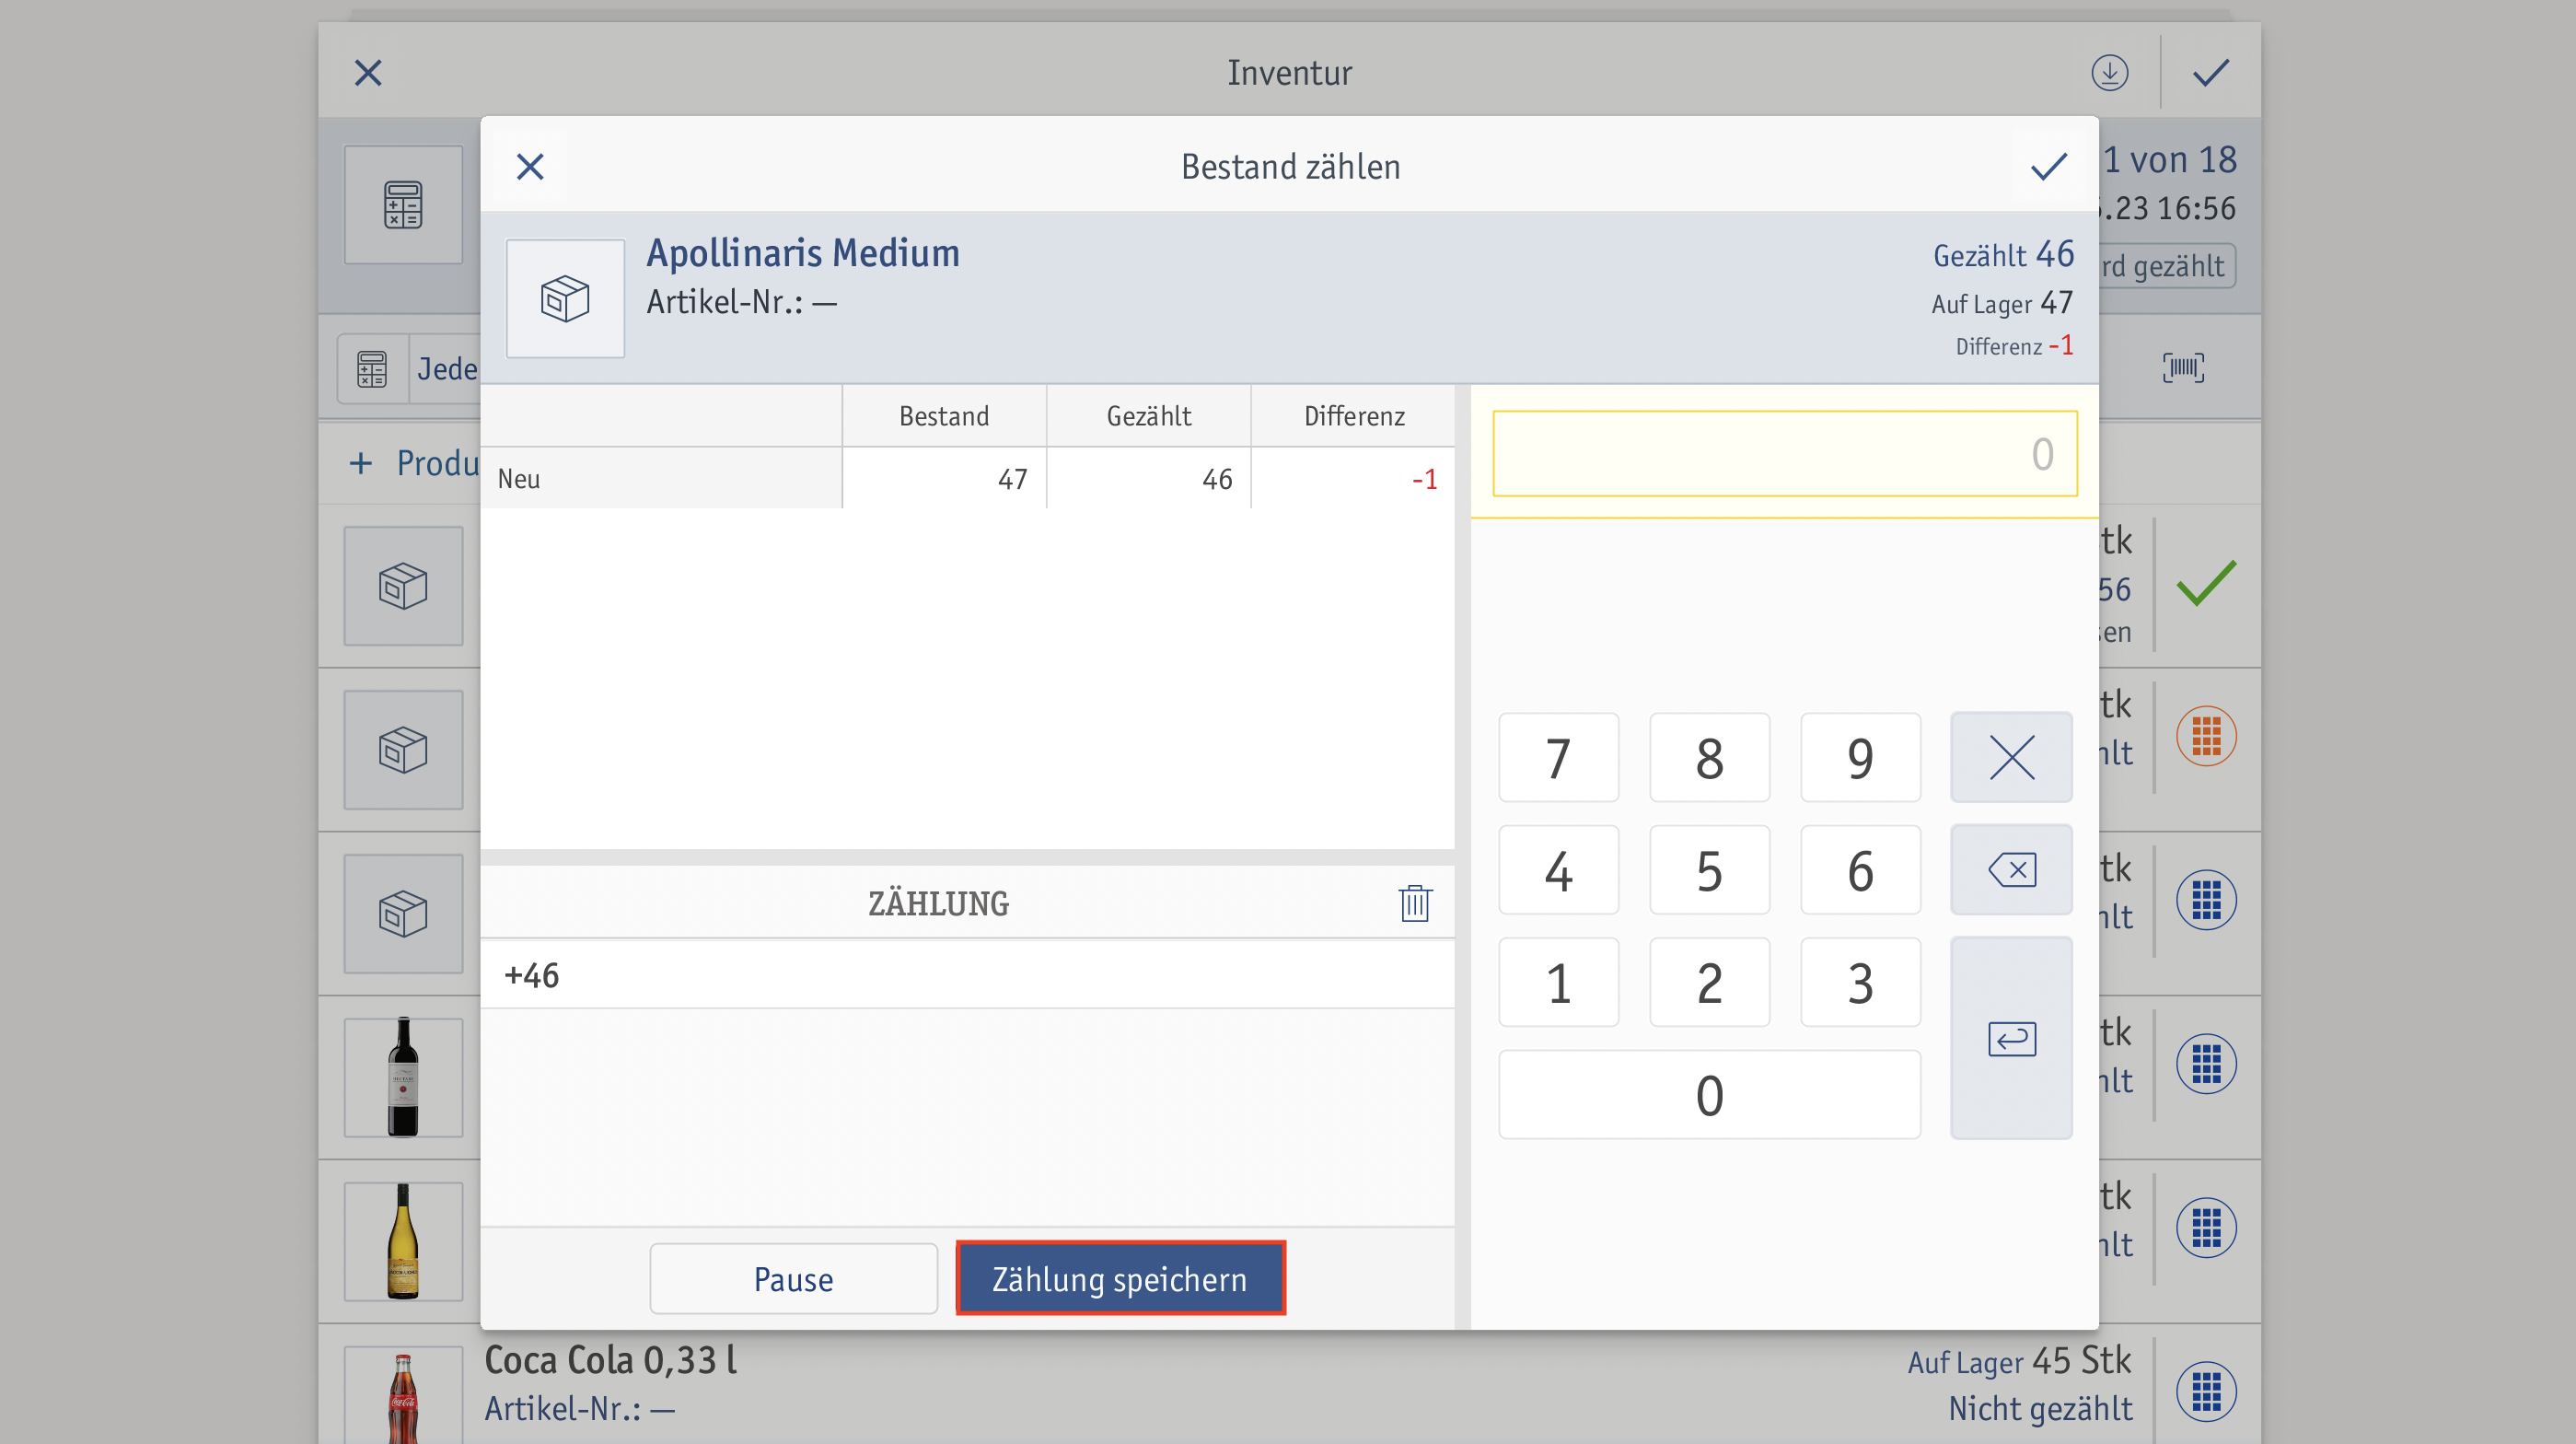Tap keypad digit 9
This screenshot has height=1444, width=2576.
[1860, 758]
